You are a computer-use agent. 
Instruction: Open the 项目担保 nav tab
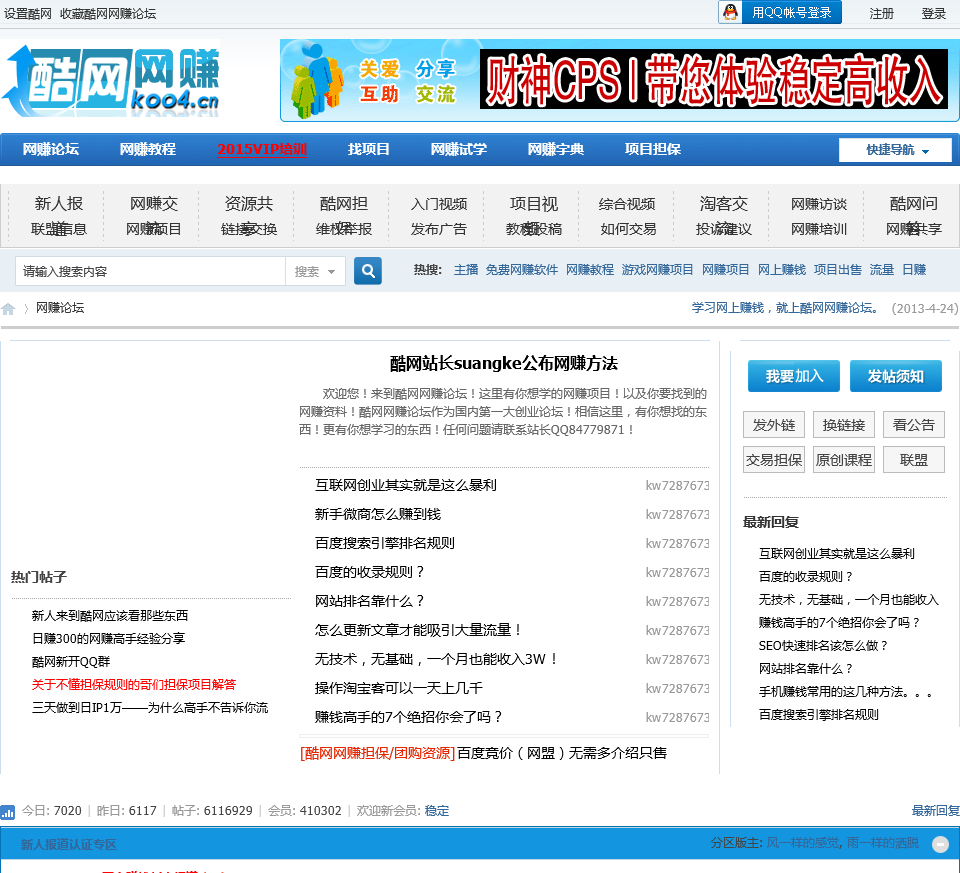(653, 149)
